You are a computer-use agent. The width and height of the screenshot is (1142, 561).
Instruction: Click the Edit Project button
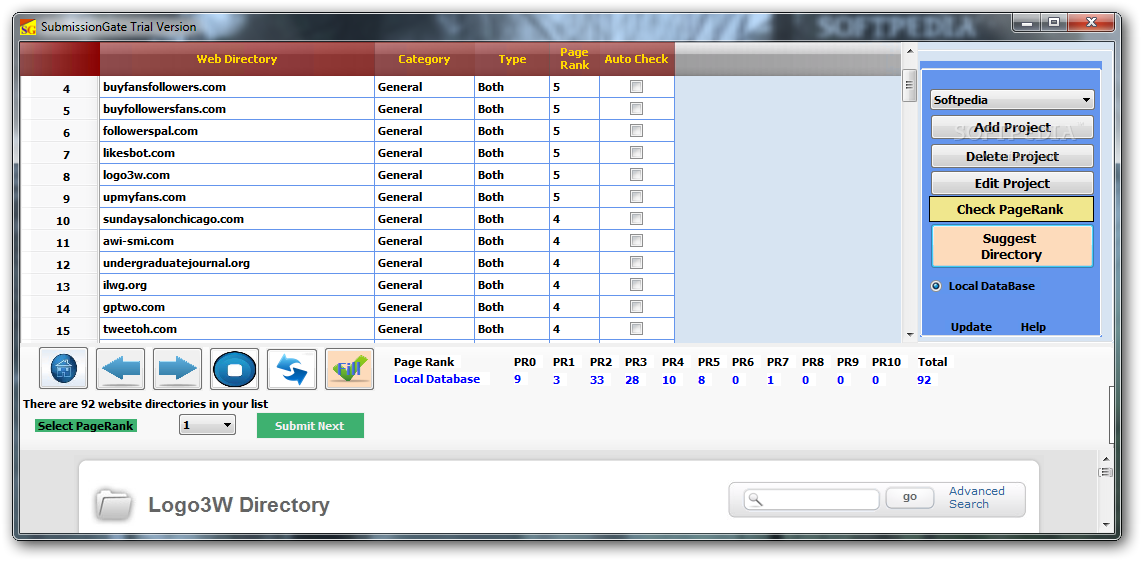[x=1012, y=184]
